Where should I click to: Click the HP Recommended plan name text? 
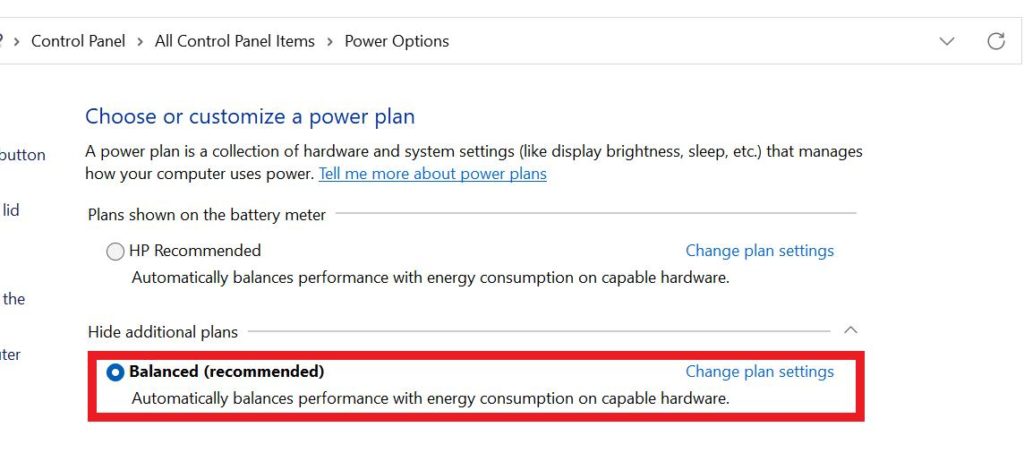tap(195, 251)
